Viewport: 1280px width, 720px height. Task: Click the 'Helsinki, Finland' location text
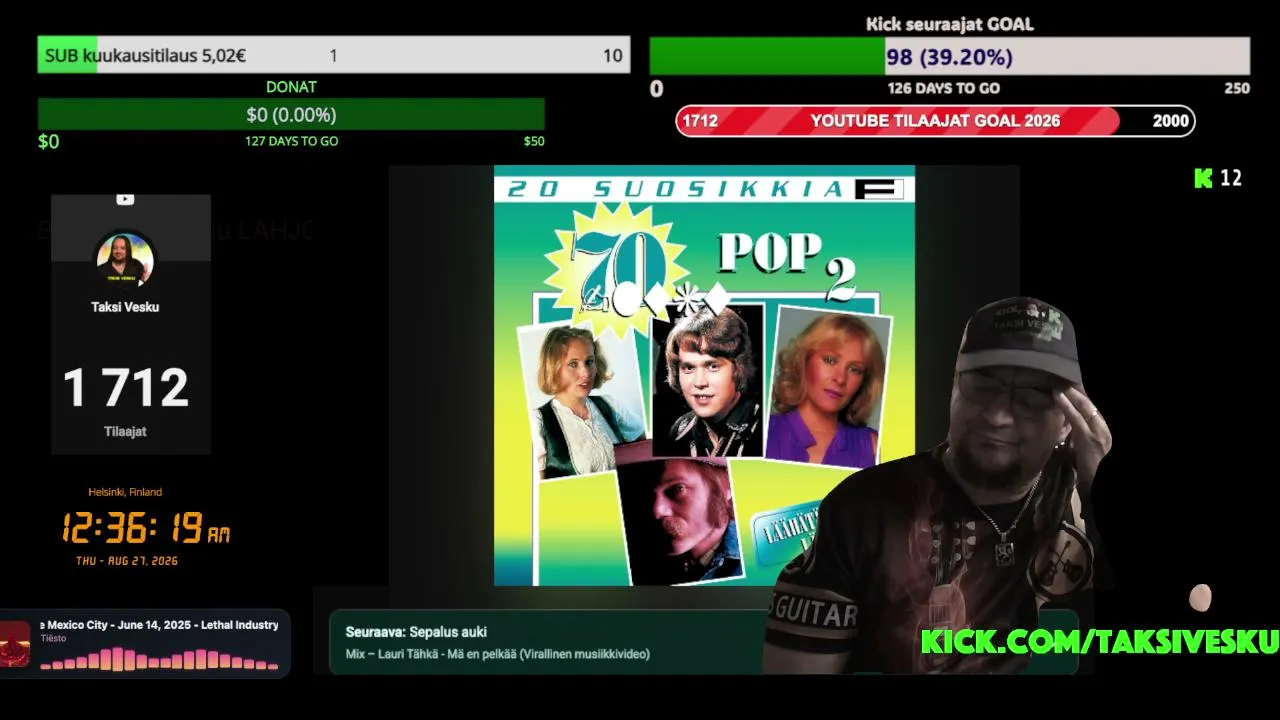[125, 492]
